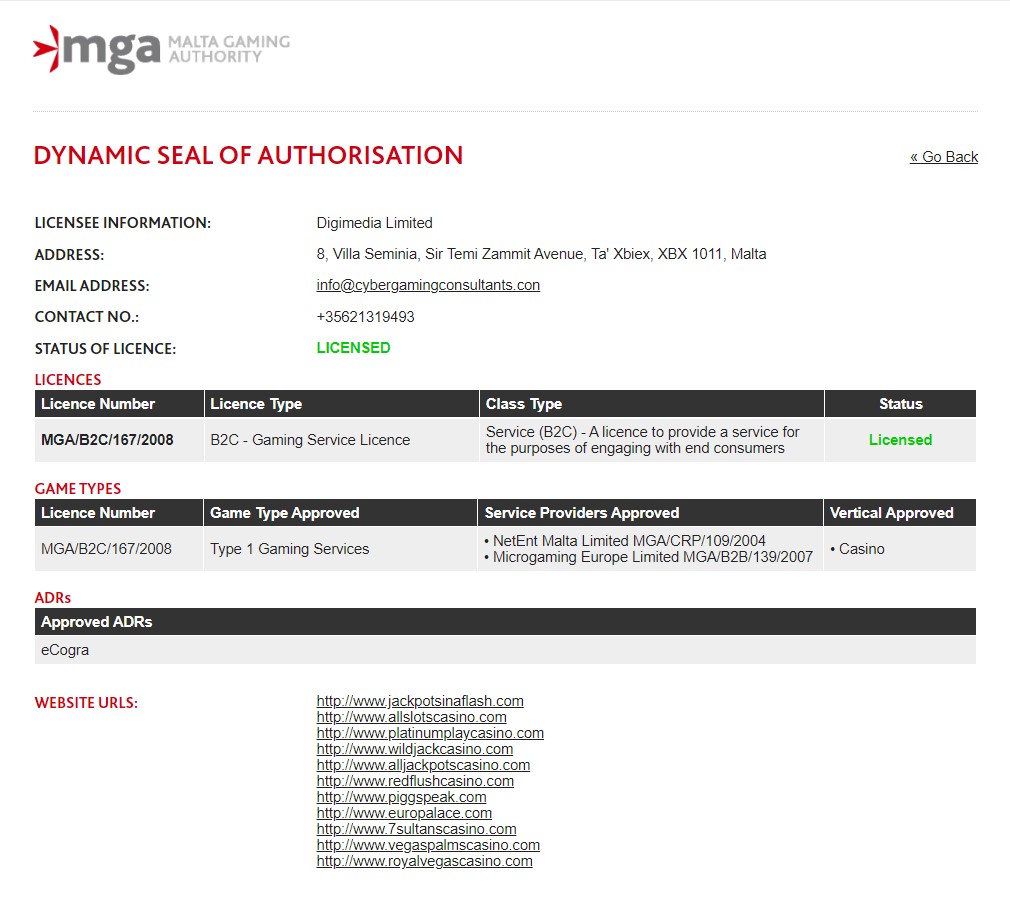
Task: Click the Go Back link
Action: click(944, 157)
